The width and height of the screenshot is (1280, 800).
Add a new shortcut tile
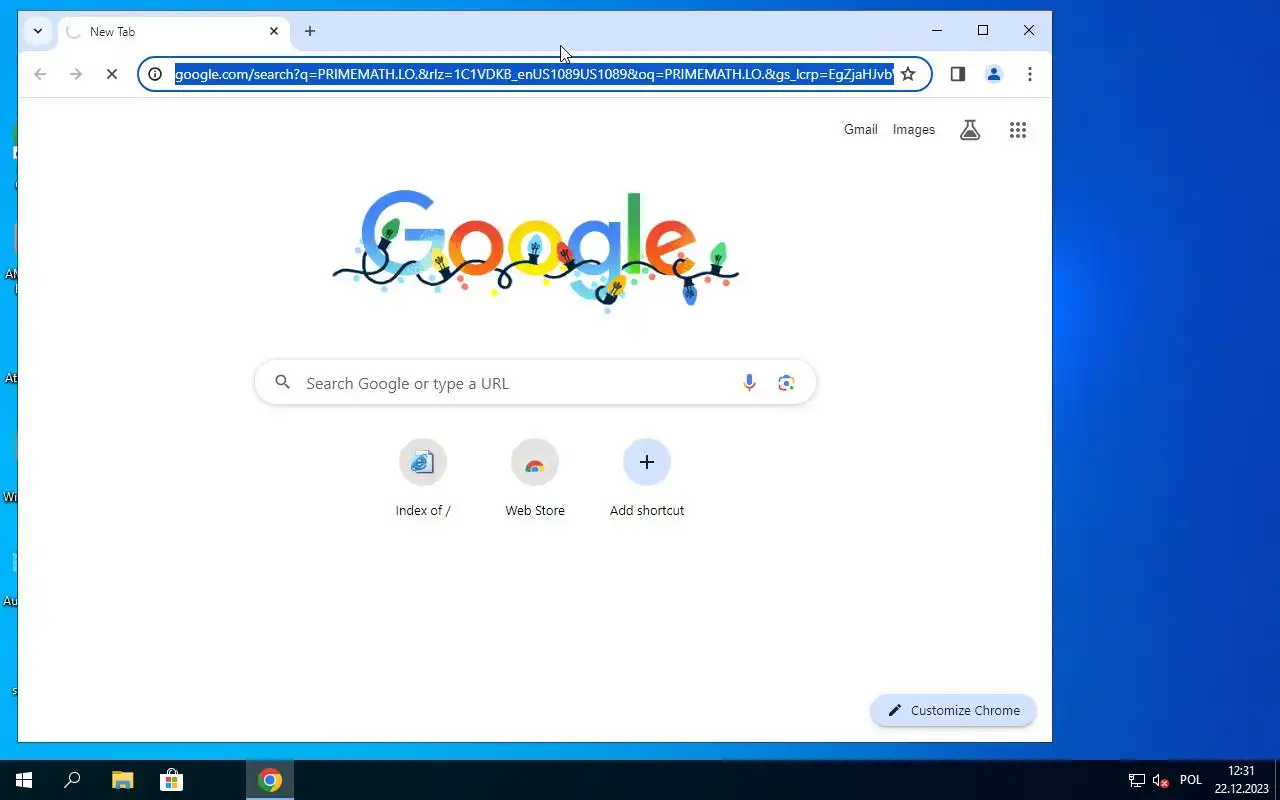pyautogui.click(x=647, y=479)
